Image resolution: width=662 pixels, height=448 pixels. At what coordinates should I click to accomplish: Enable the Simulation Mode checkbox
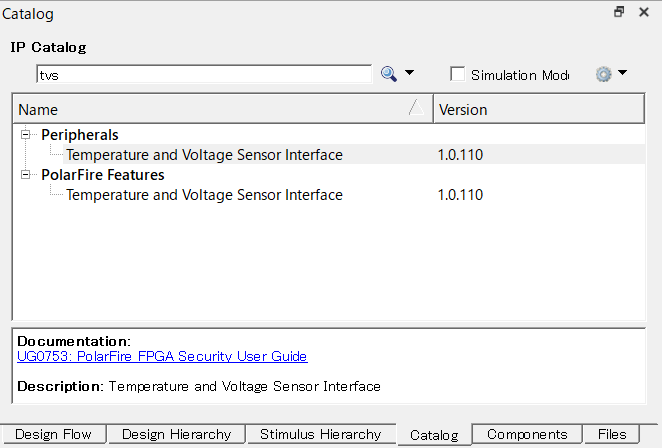click(458, 74)
